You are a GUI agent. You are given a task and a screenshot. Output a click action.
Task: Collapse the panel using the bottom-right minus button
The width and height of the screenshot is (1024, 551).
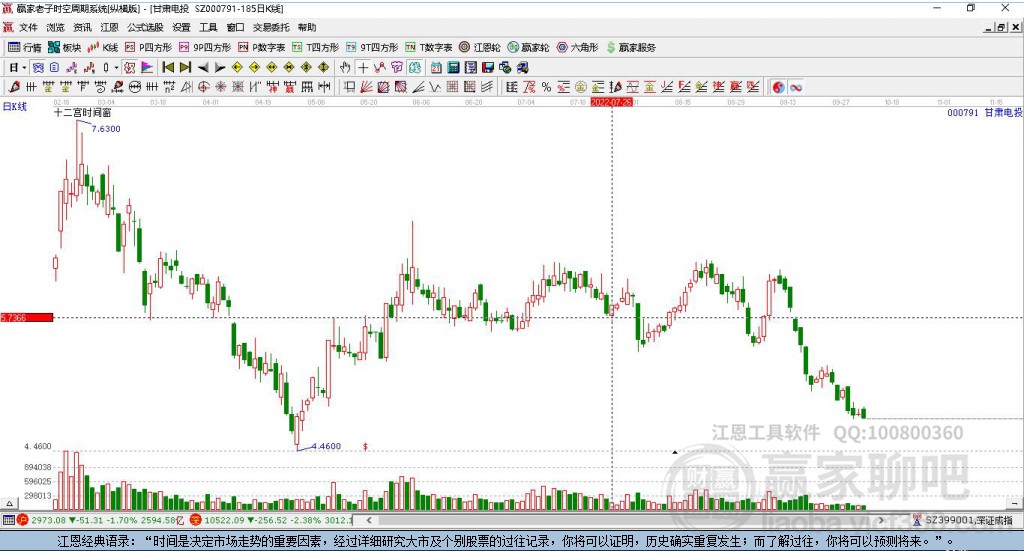point(1014,504)
